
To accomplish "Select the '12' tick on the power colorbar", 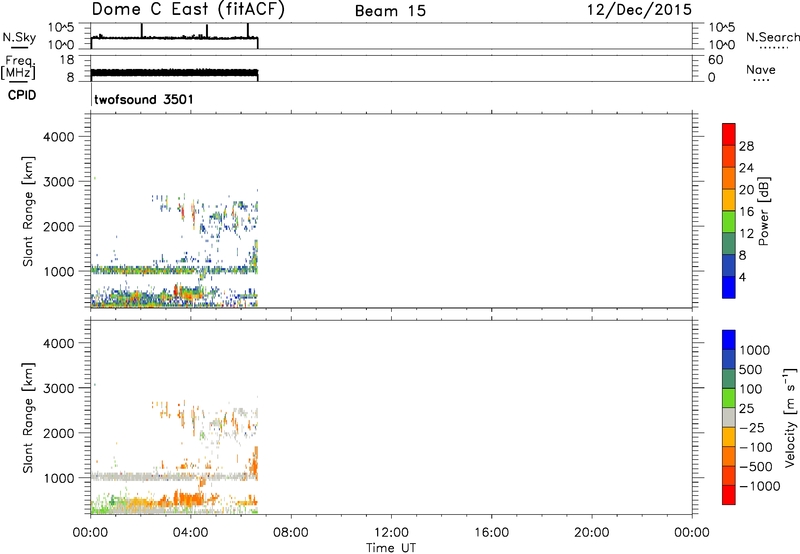I will point(746,234).
